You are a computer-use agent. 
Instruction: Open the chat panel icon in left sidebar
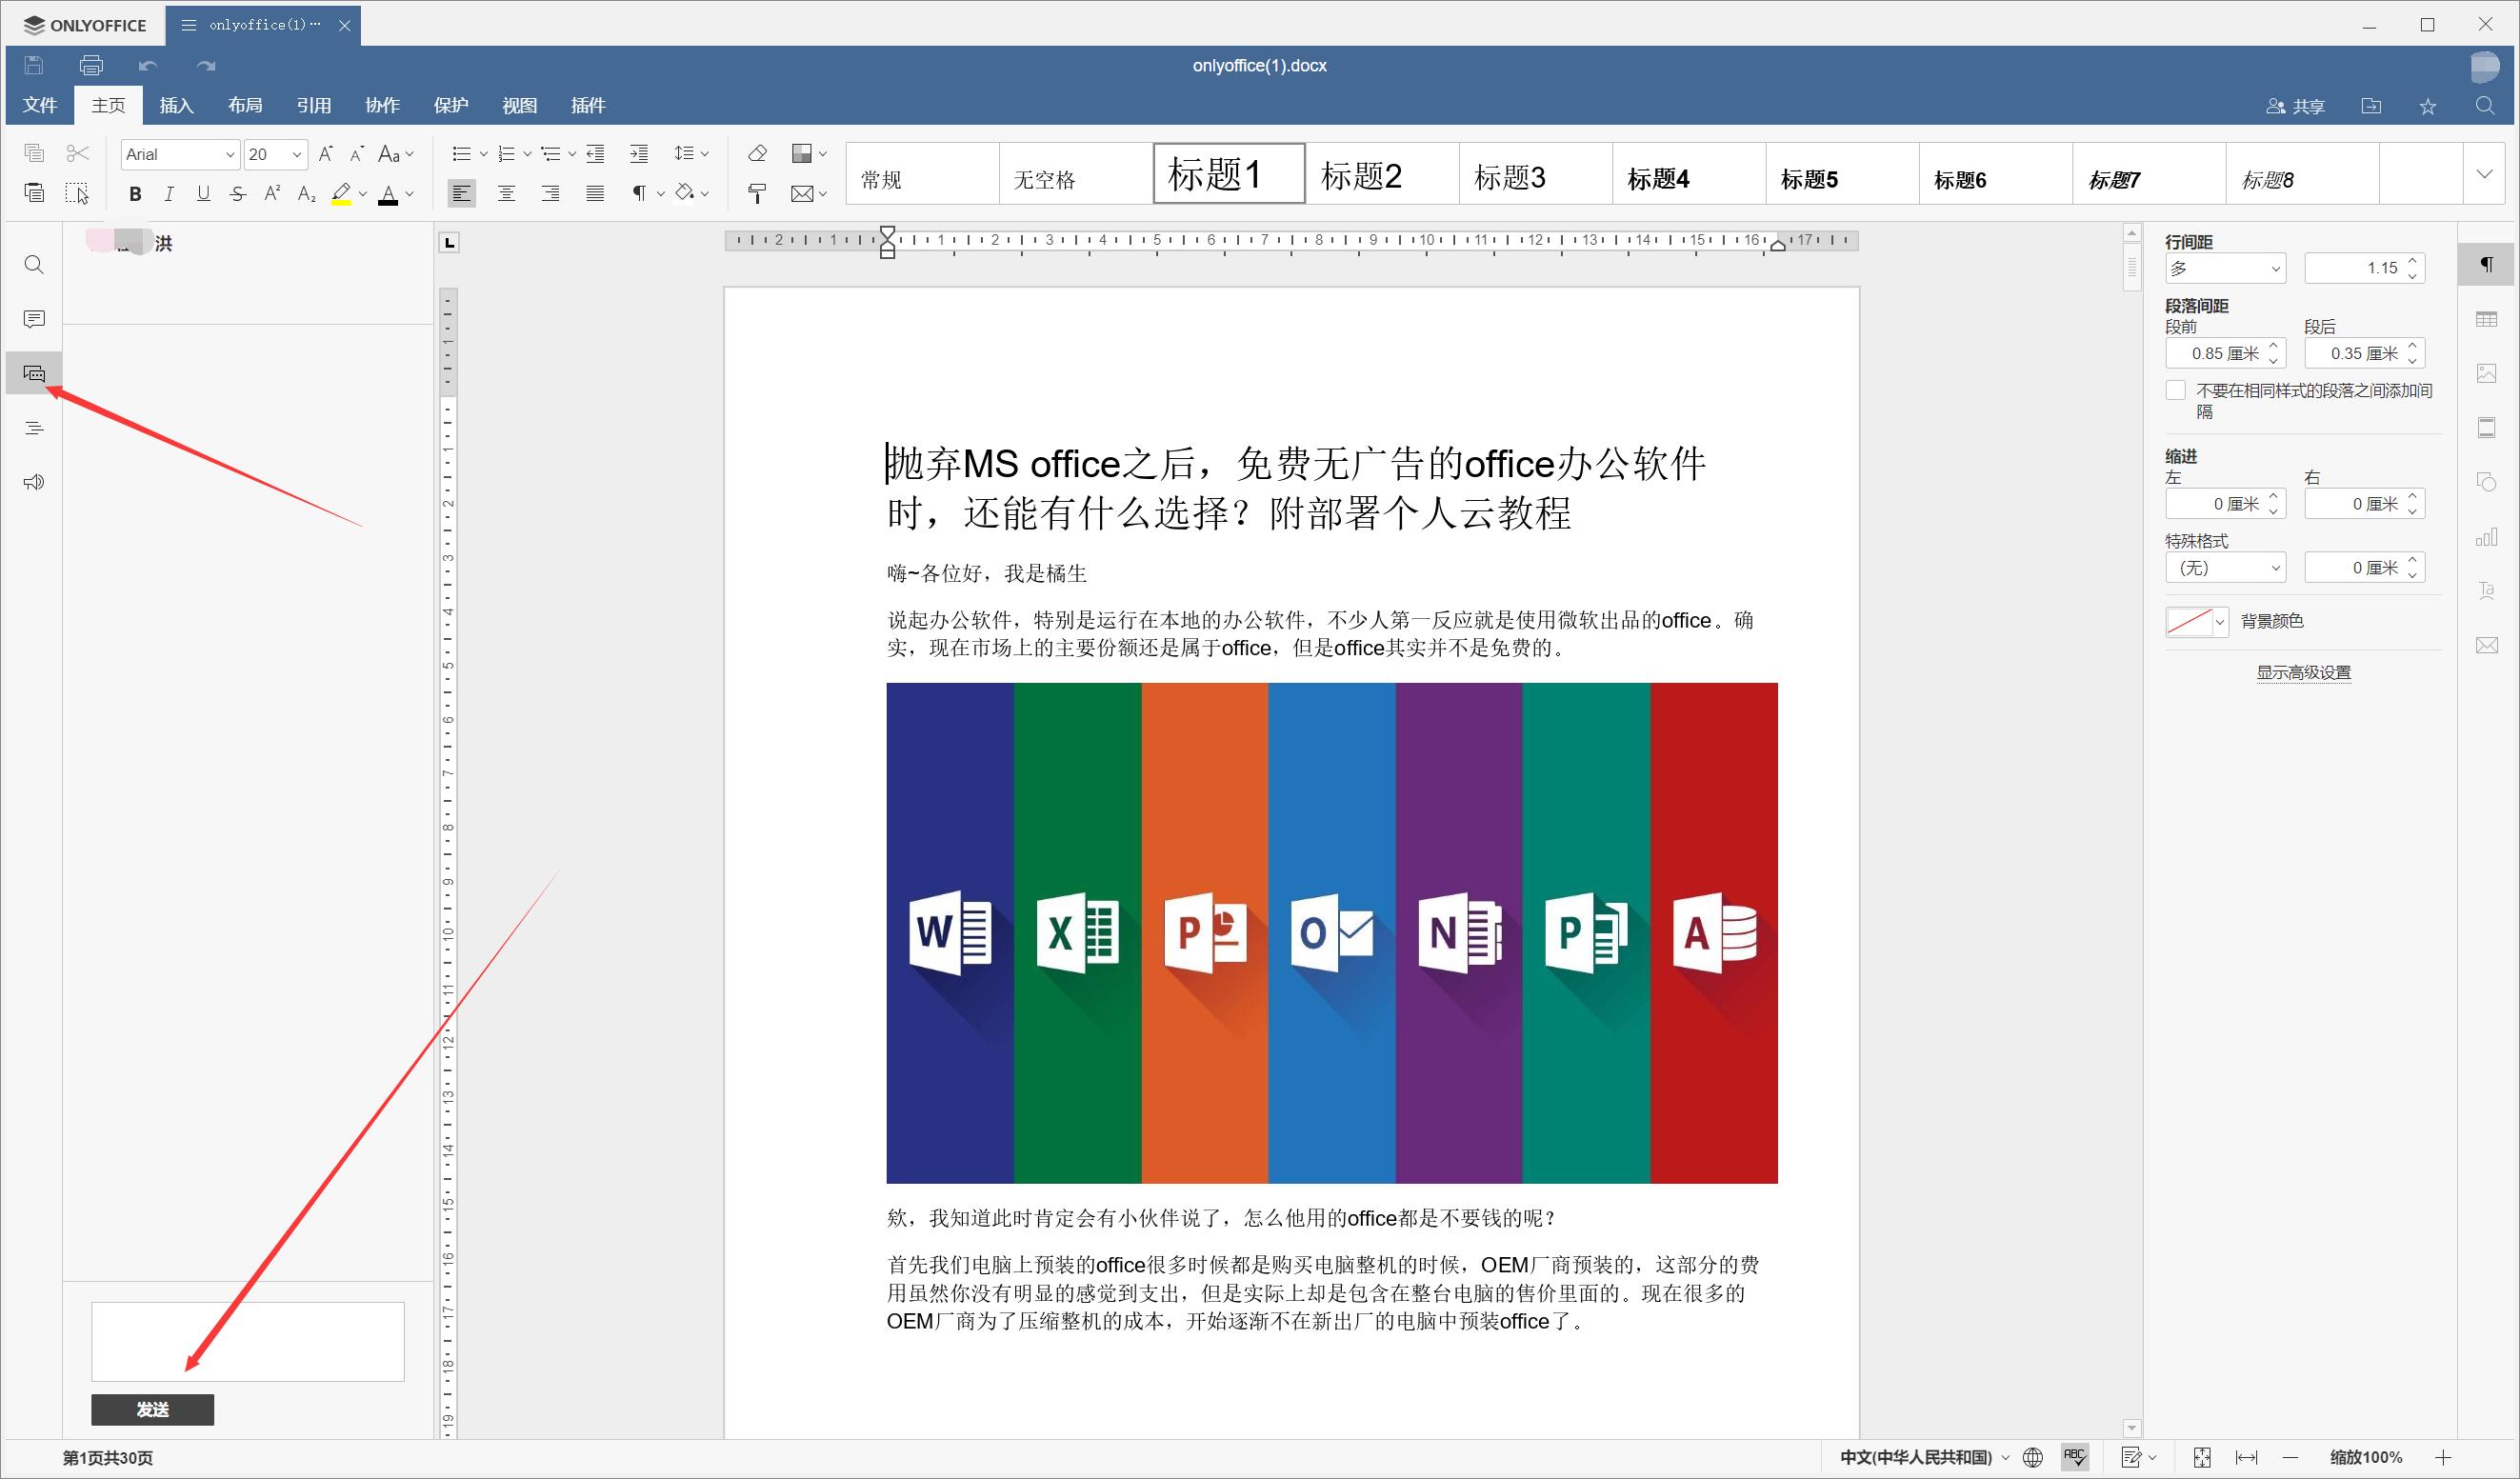point(33,373)
